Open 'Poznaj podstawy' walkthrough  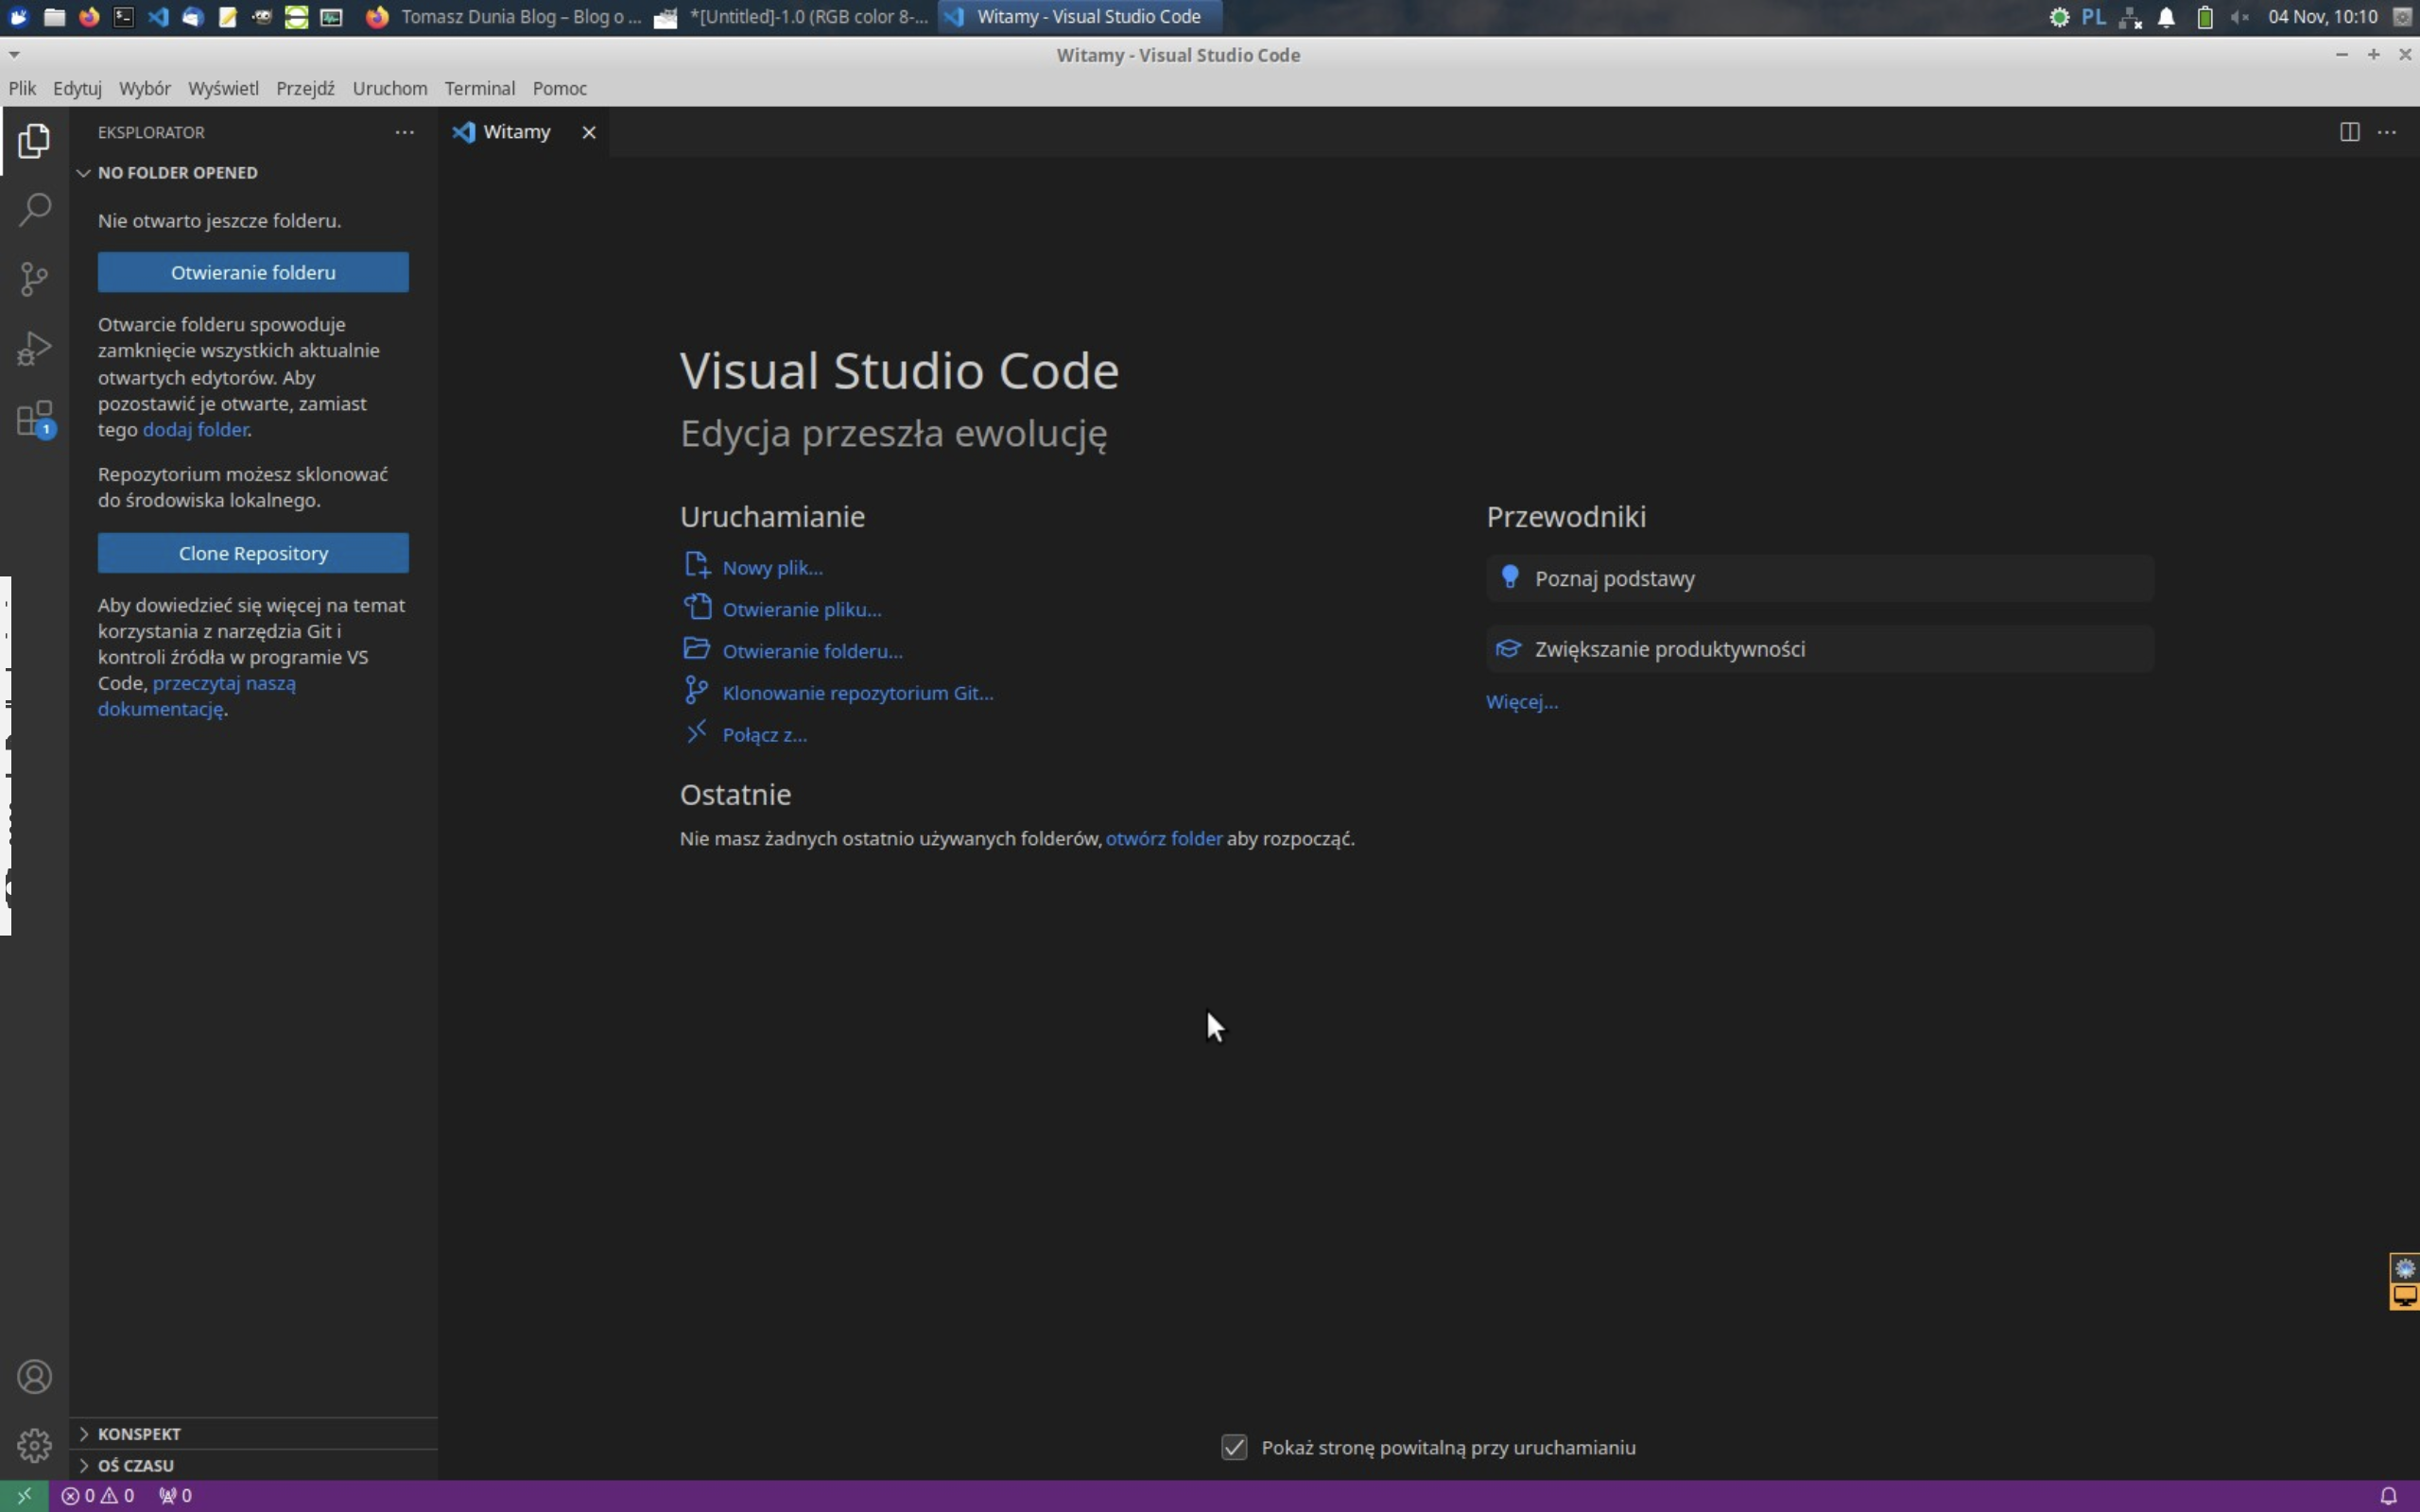point(1614,579)
